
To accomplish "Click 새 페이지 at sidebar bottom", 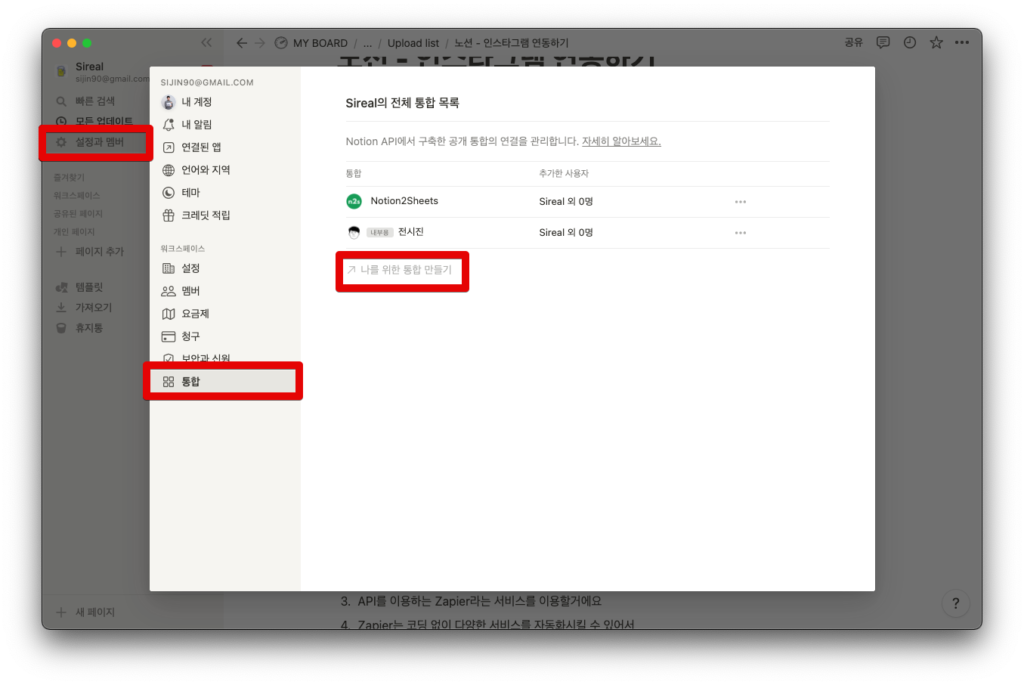I will [x=86, y=612].
